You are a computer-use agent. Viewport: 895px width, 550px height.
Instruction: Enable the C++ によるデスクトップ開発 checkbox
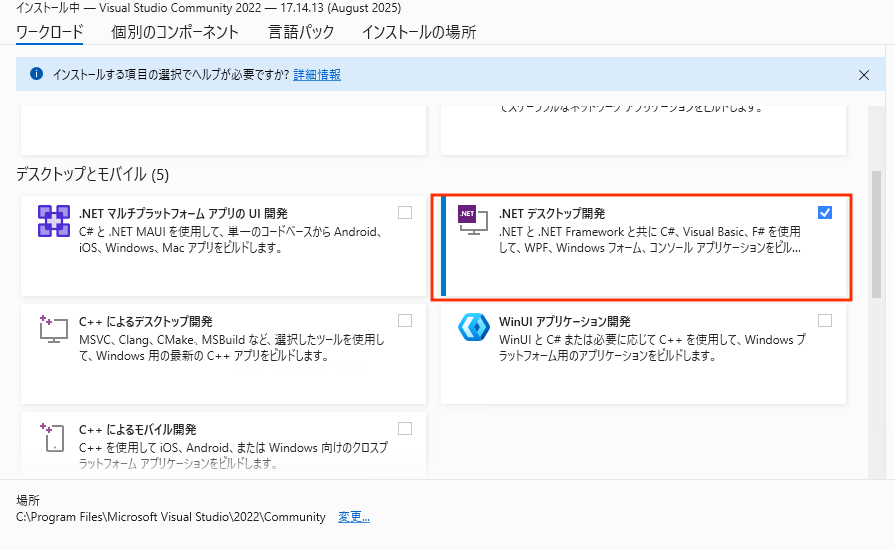click(405, 321)
